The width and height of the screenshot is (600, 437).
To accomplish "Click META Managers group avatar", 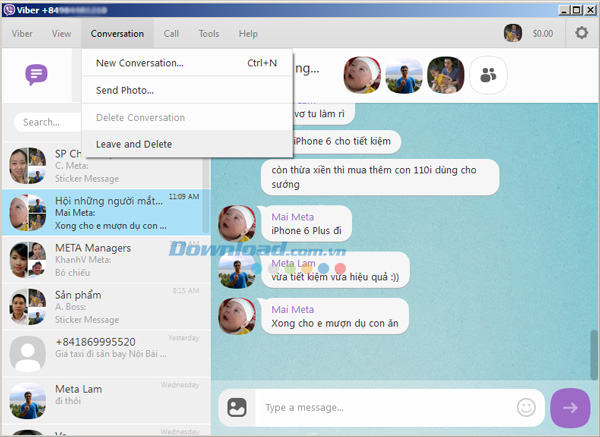I will [28, 260].
